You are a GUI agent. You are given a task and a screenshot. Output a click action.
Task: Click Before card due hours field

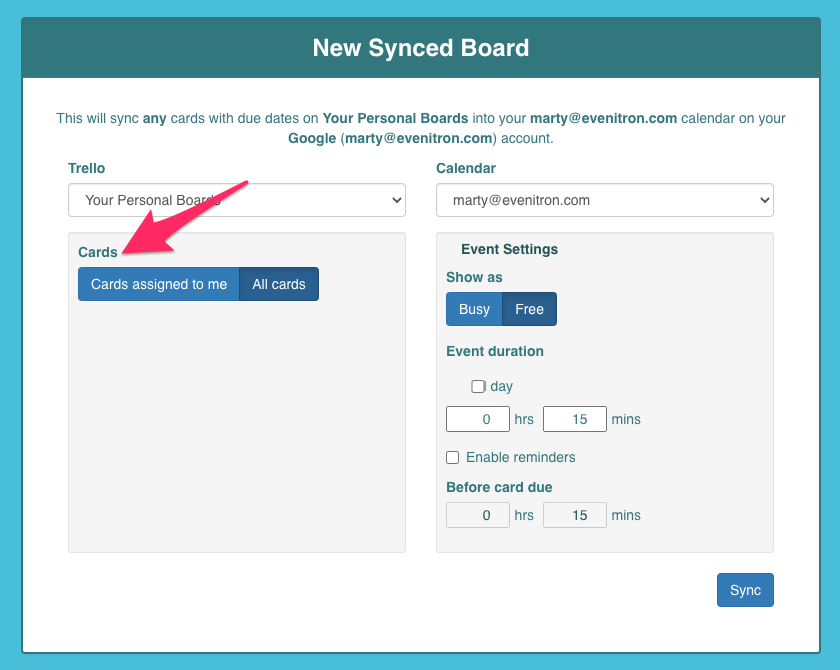pyautogui.click(x=478, y=515)
